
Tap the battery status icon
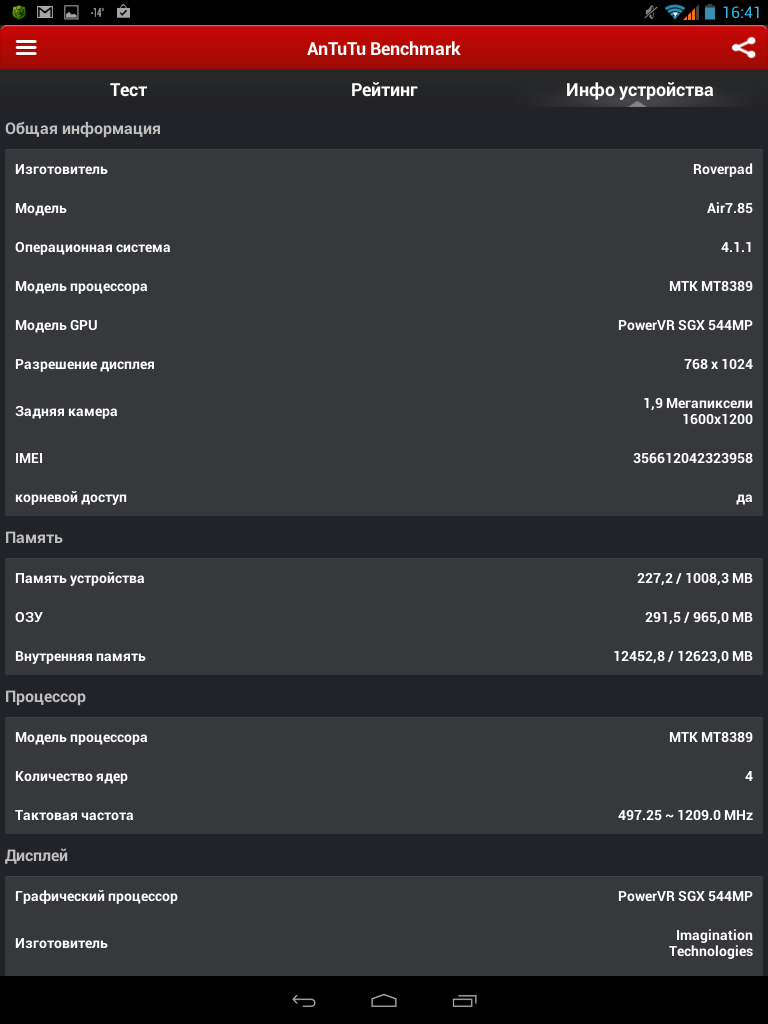[710, 13]
